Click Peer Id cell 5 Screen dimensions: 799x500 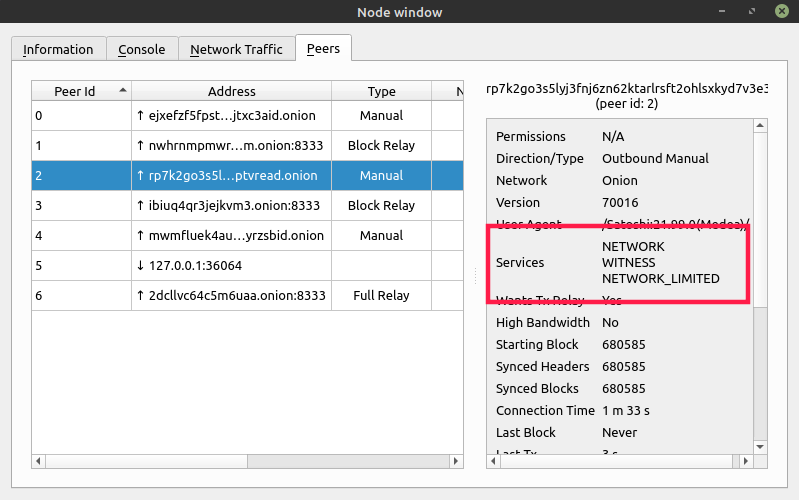click(x=81, y=266)
